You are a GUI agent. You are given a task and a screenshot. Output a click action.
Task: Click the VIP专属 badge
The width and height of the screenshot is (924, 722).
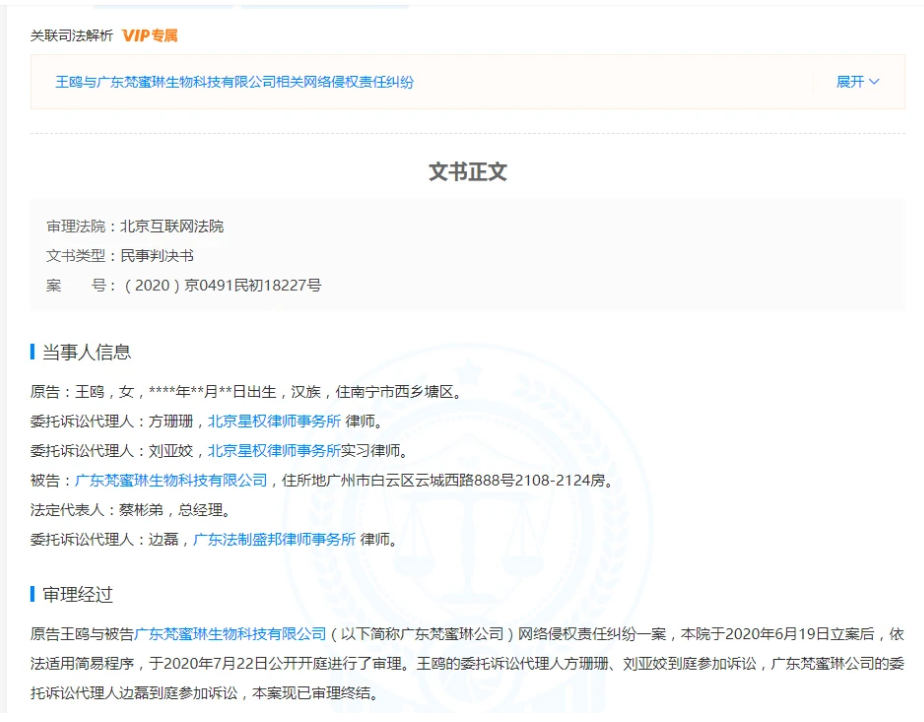(150, 36)
